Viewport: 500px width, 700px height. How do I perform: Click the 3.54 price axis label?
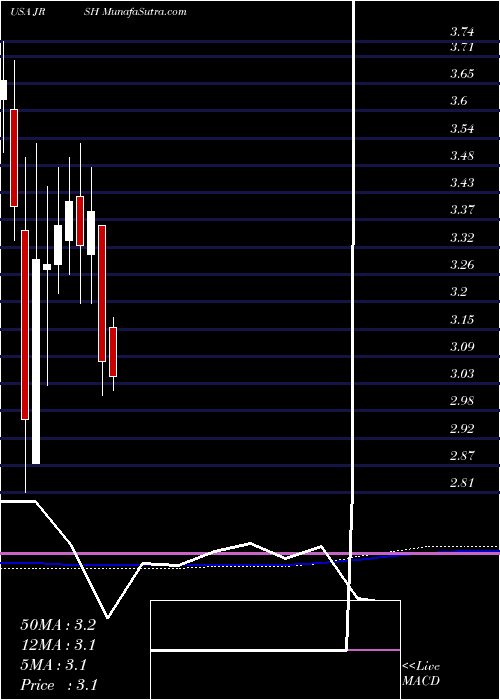tap(462, 129)
